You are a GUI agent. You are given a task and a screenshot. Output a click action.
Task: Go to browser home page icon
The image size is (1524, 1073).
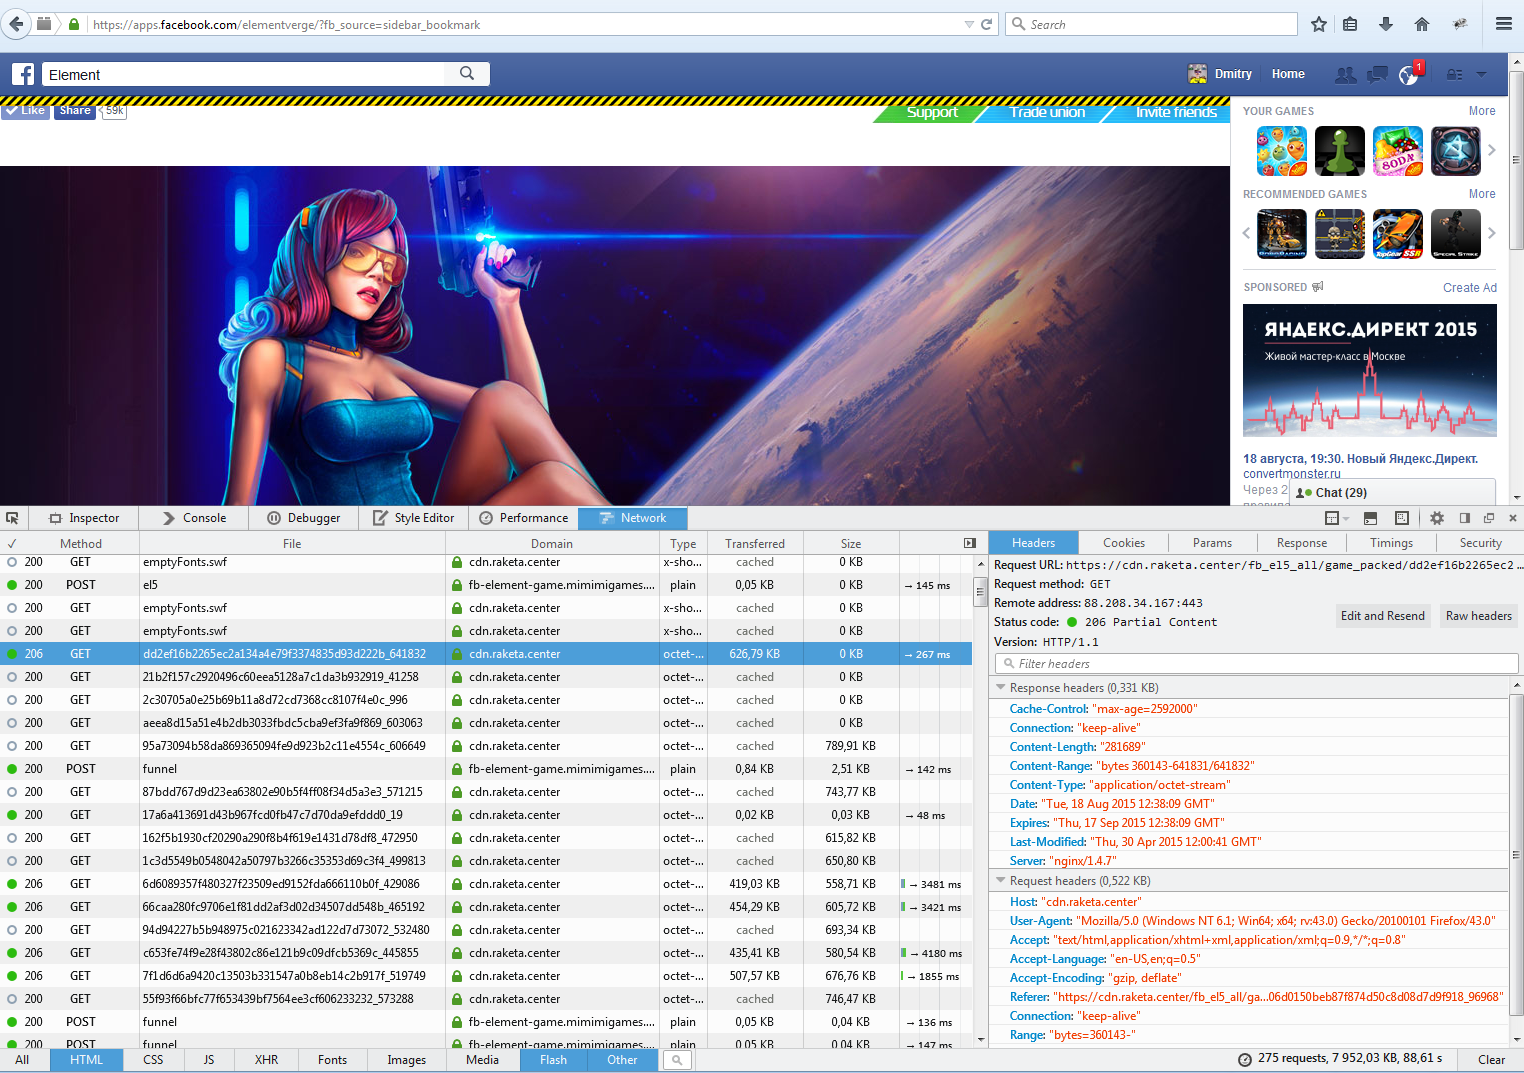pyautogui.click(x=1422, y=24)
